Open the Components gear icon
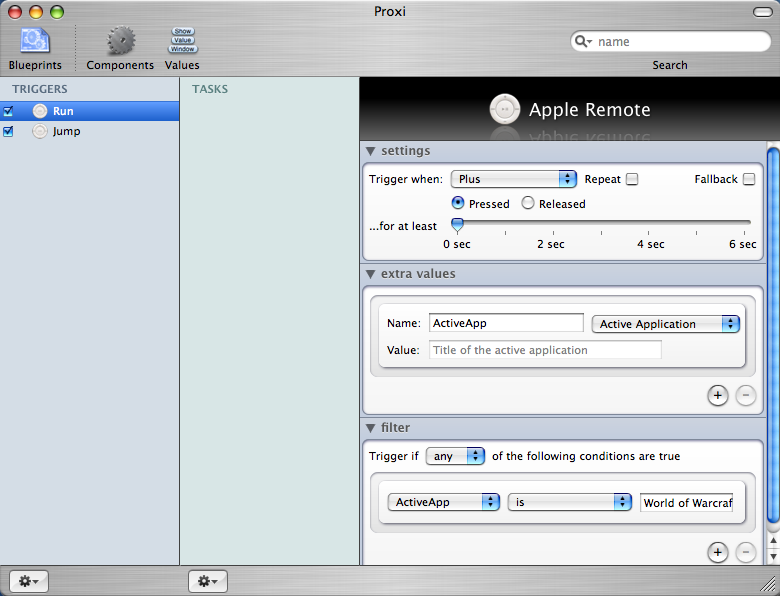This screenshot has width=780, height=596. point(121,40)
